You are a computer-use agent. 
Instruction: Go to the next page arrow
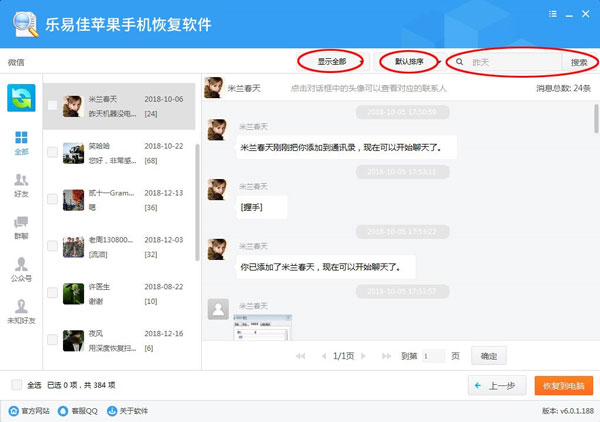coord(363,356)
